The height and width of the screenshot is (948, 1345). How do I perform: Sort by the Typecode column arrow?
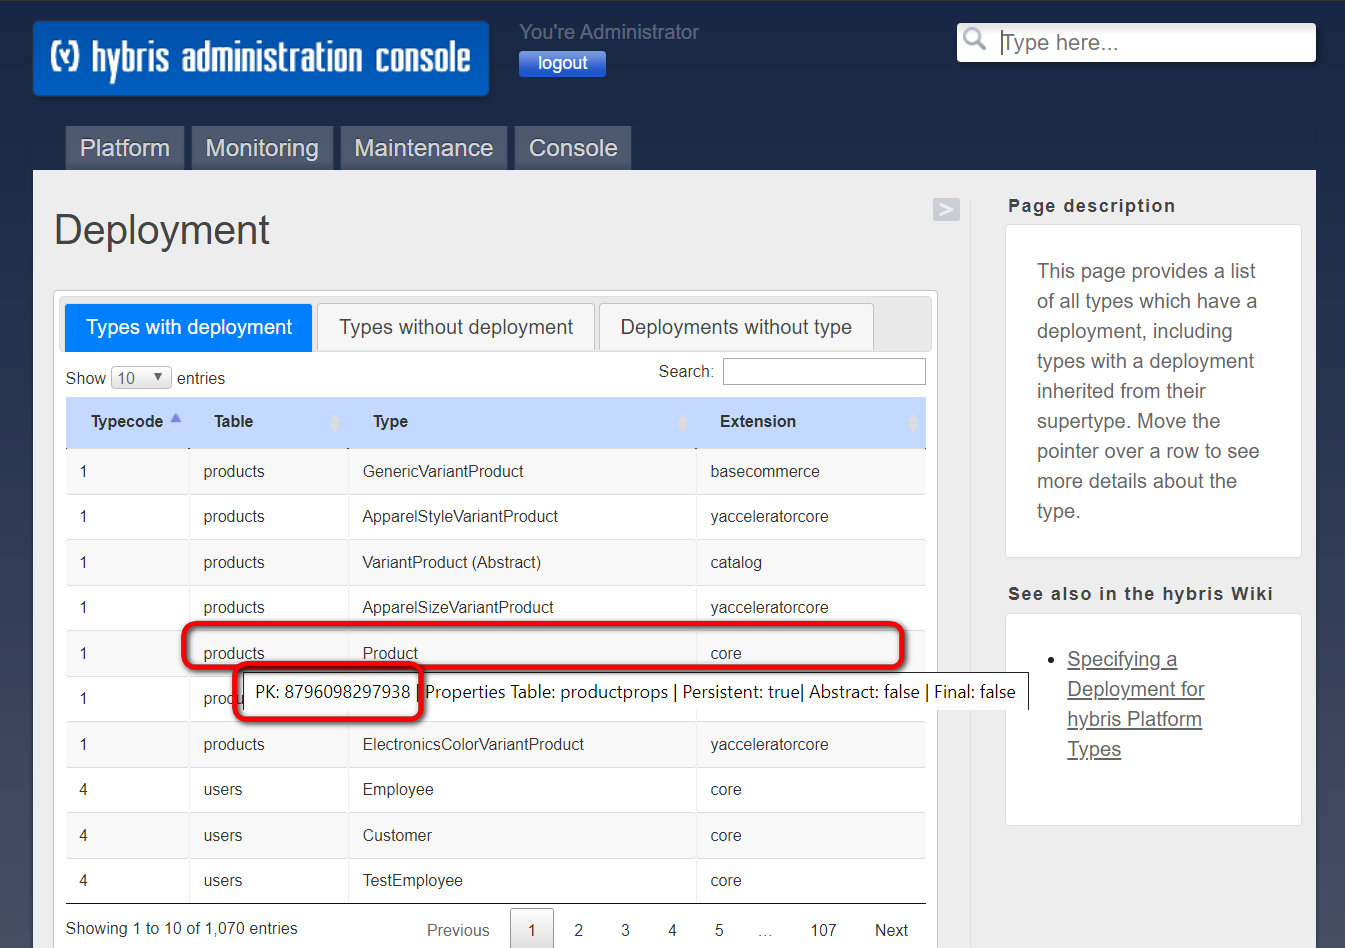[x=176, y=419]
